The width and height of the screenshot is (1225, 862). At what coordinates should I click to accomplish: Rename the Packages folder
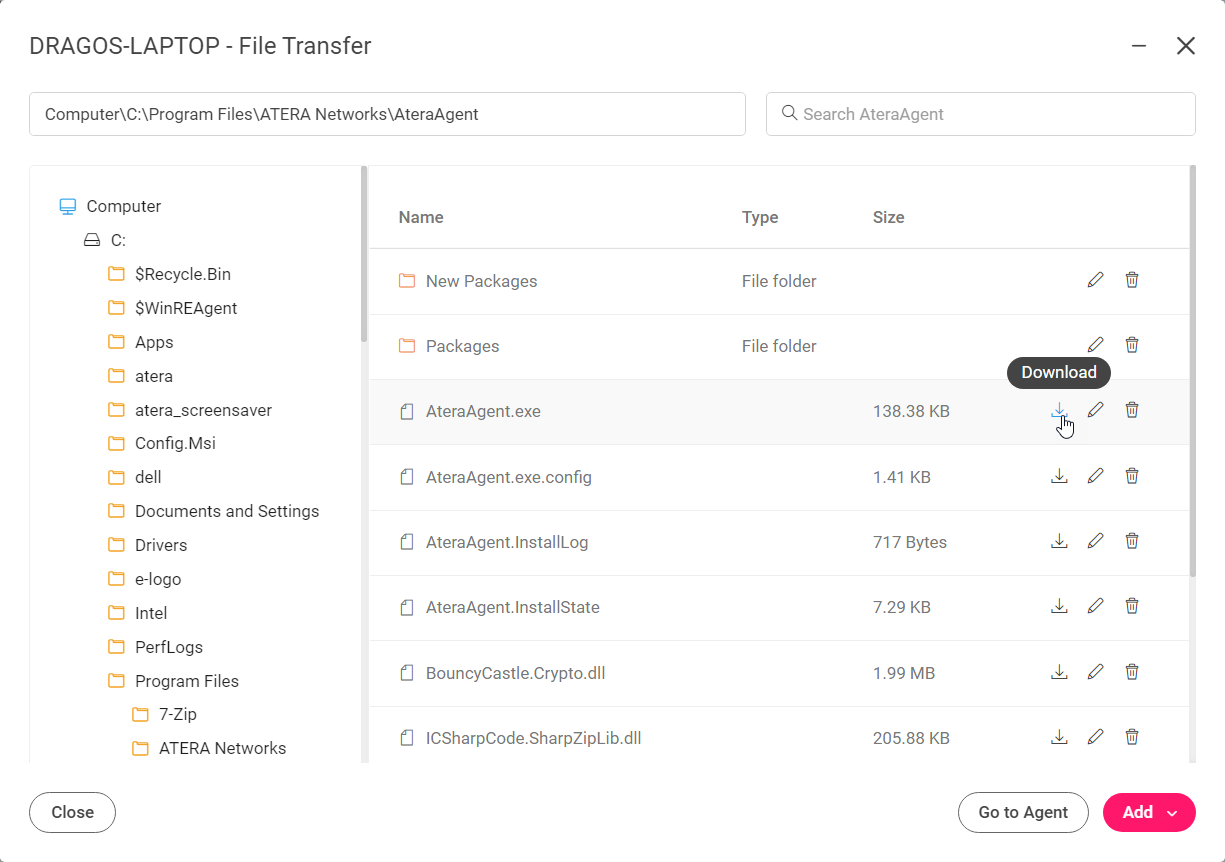[x=1095, y=345]
